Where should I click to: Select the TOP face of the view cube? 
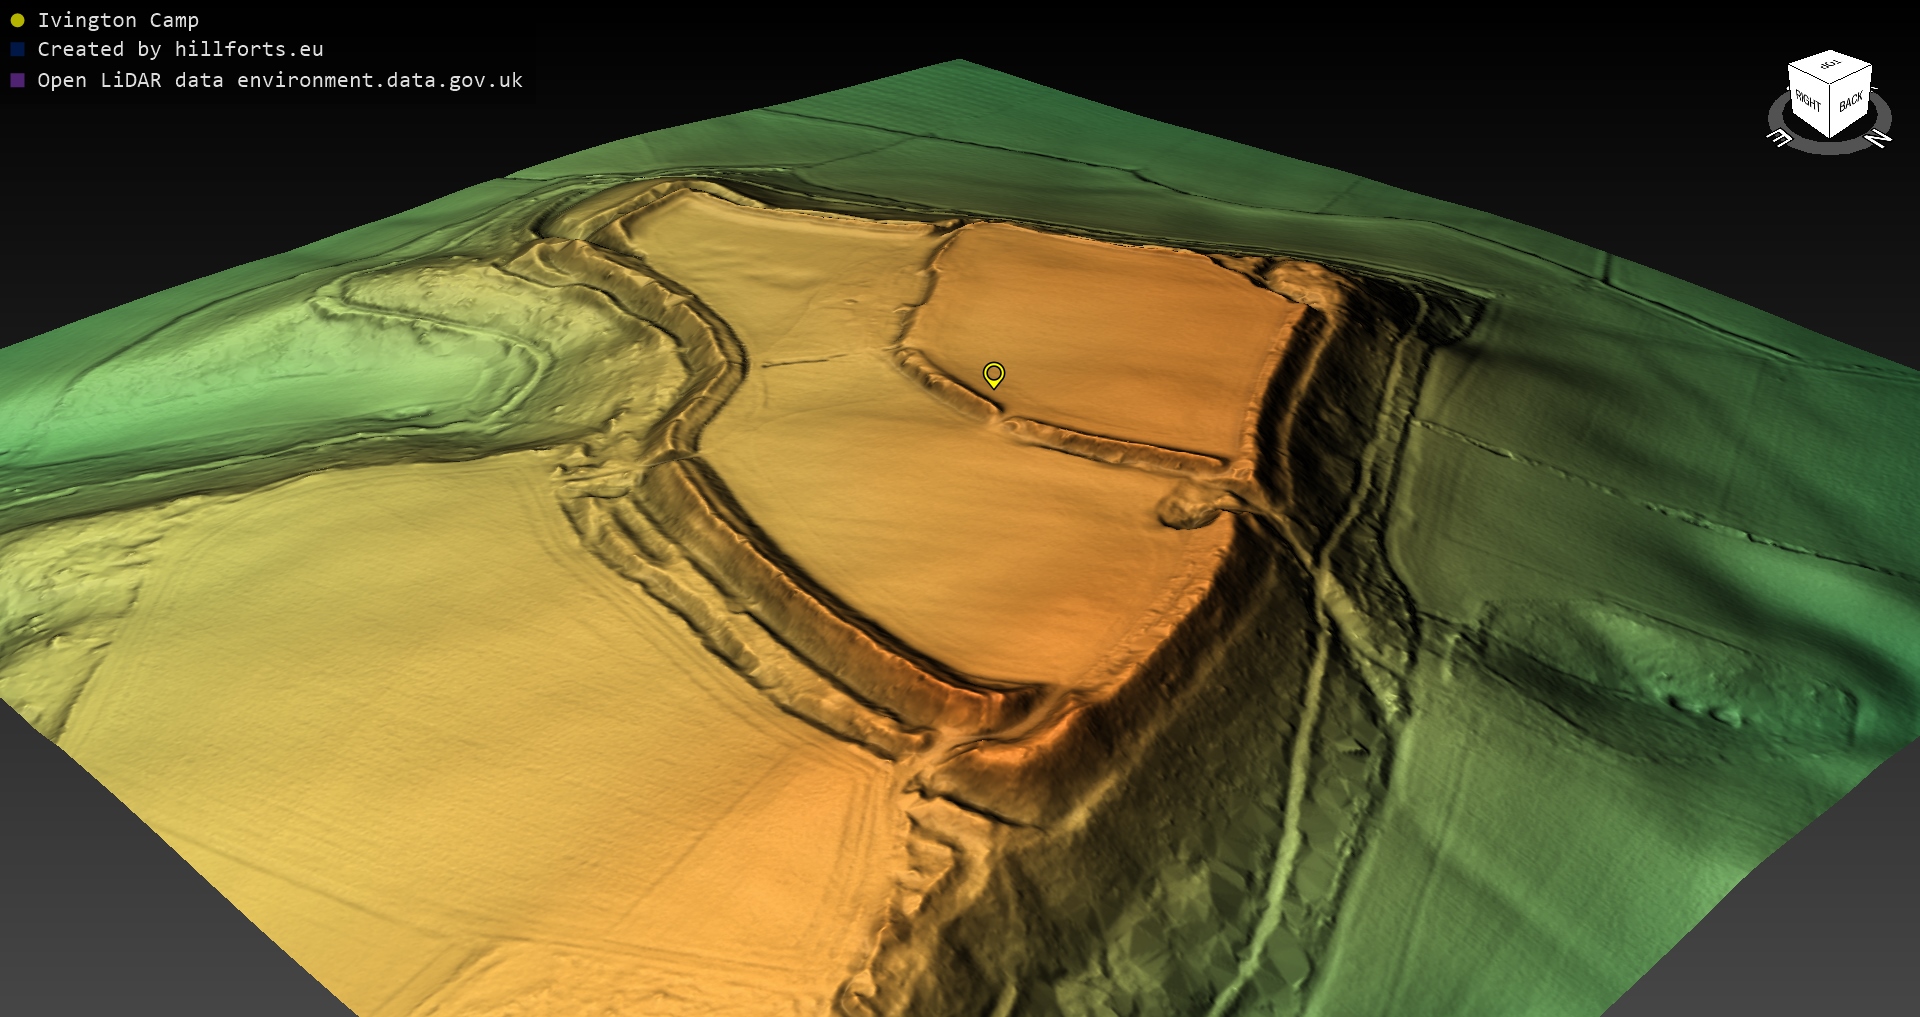click(1830, 65)
